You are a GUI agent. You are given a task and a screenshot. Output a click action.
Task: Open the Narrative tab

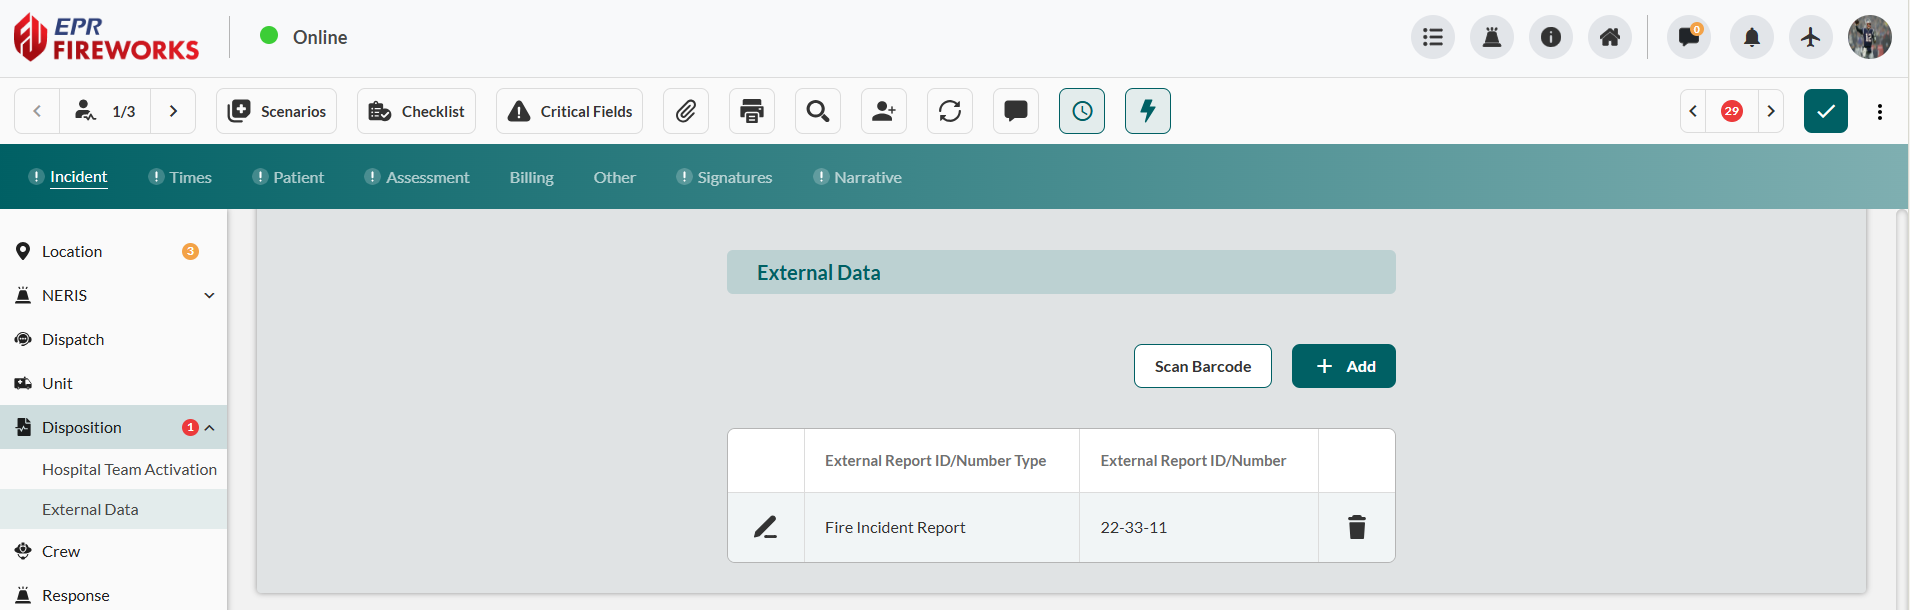point(867,177)
